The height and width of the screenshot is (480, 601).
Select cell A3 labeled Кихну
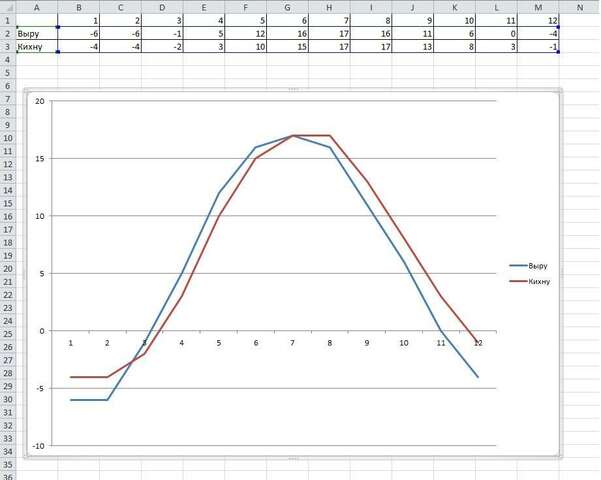pos(37,47)
